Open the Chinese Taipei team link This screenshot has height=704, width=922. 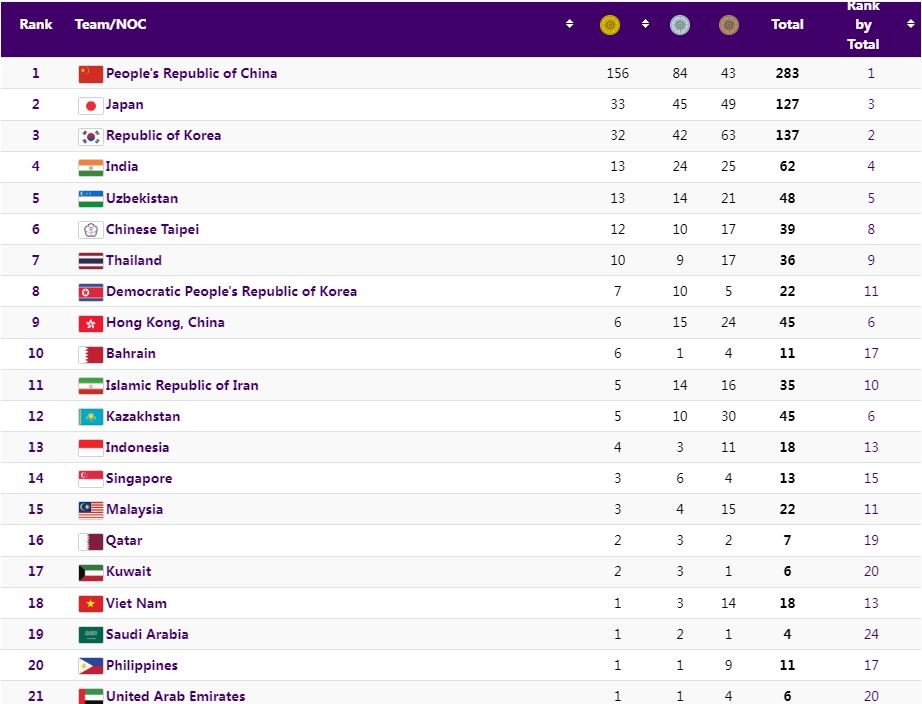click(152, 229)
